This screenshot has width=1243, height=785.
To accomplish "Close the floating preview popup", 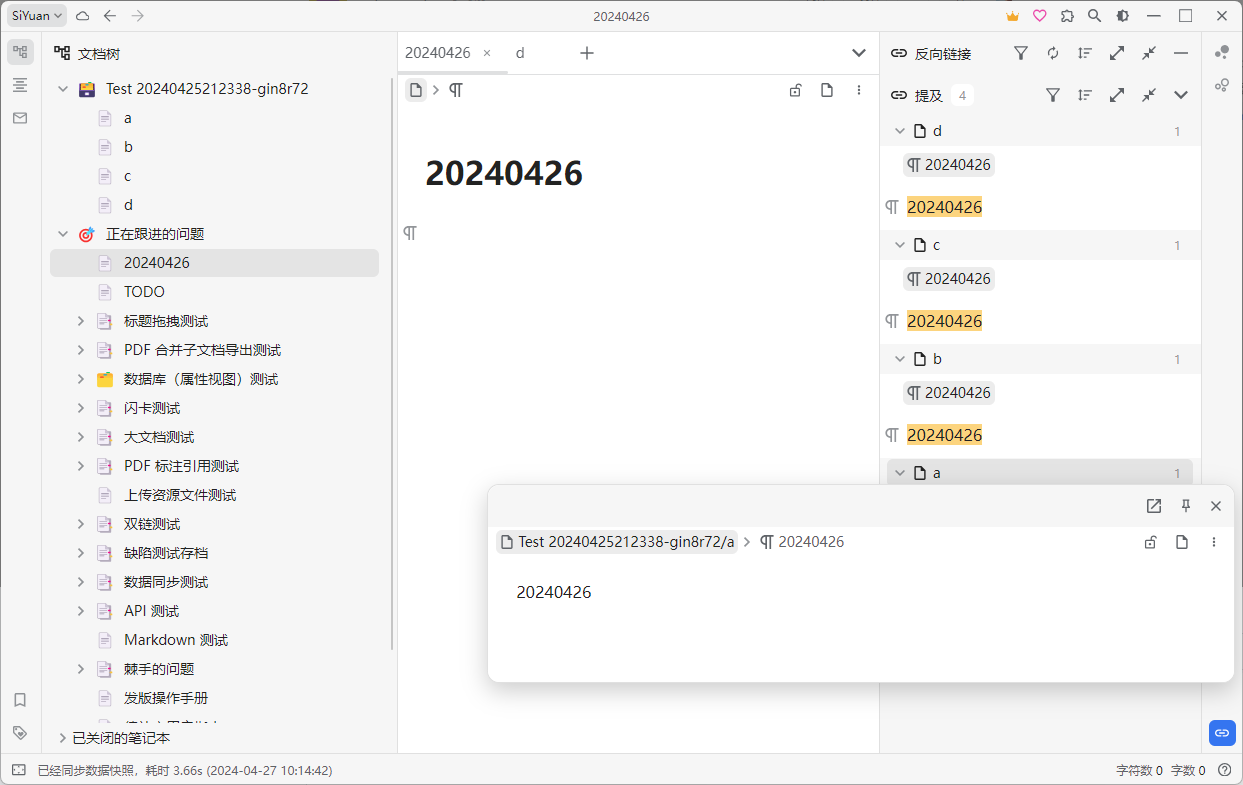I will pyautogui.click(x=1216, y=506).
